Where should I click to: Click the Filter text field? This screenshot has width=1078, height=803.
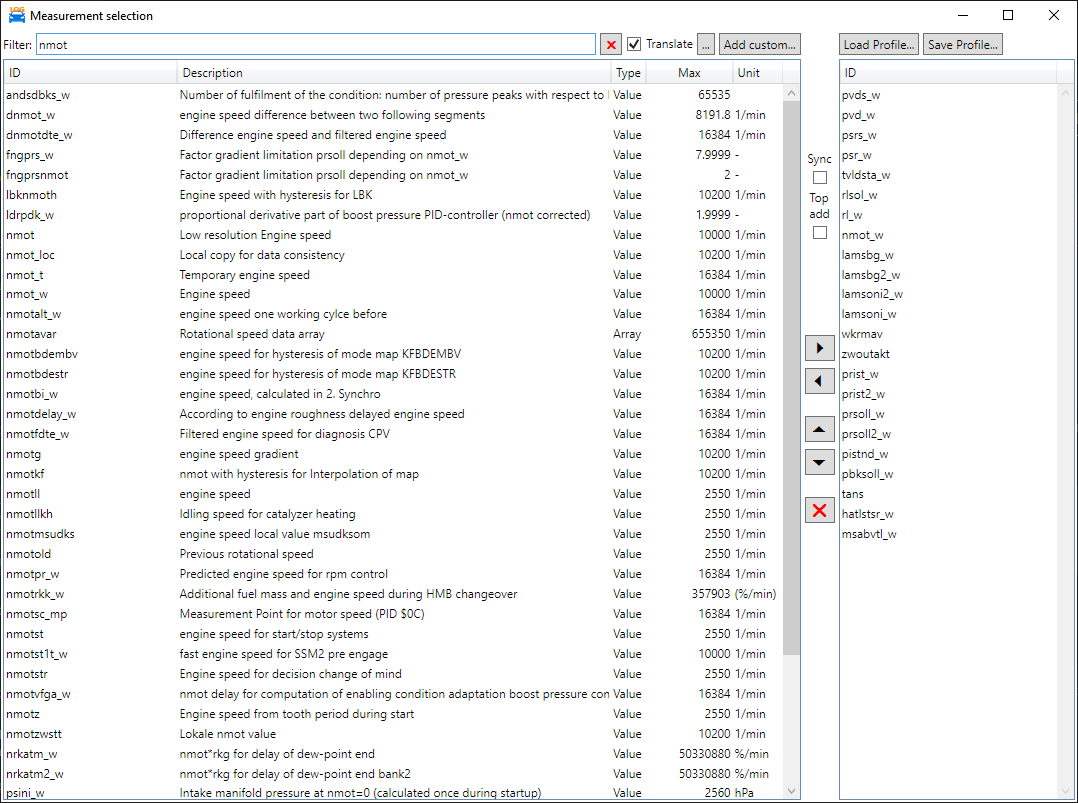pos(315,45)
